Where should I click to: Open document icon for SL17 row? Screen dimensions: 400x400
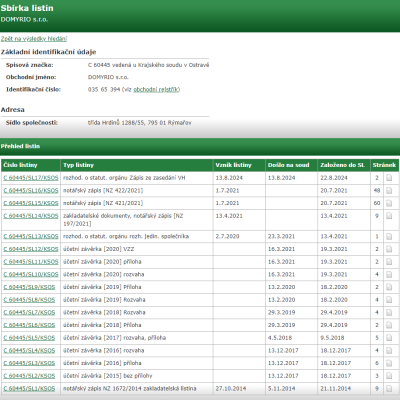tap(389, 178)
